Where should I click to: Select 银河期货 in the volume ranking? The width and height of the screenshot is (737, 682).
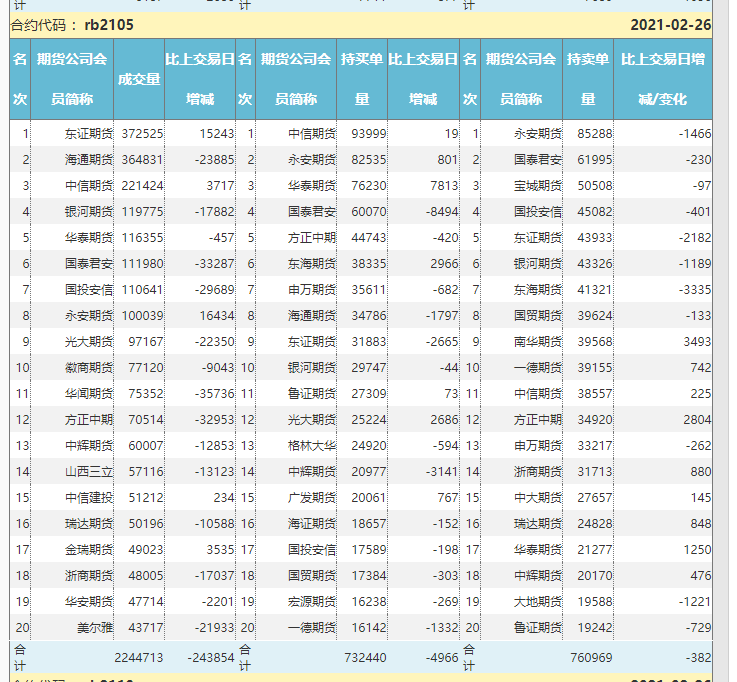[89, 212]
